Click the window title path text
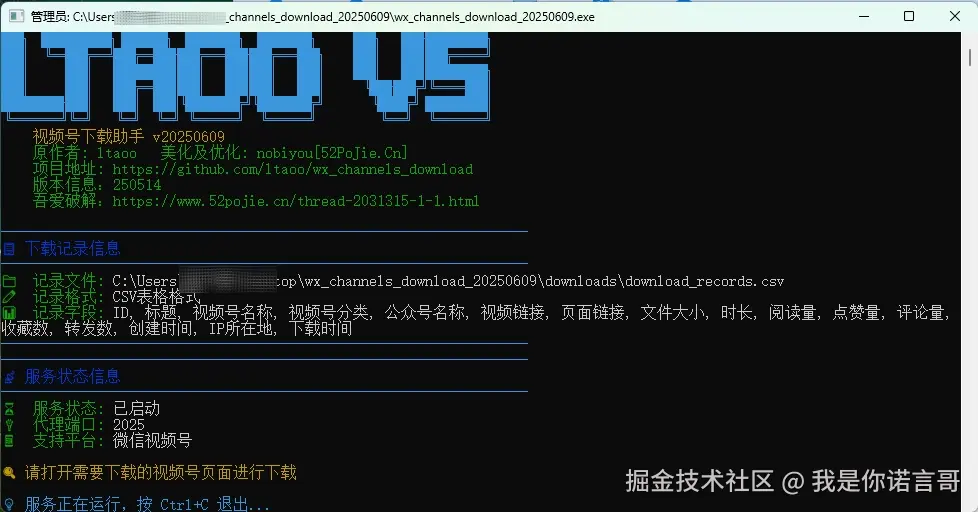Image resolution: width=978 pixels, height=512 pixels. click(312, 17)
